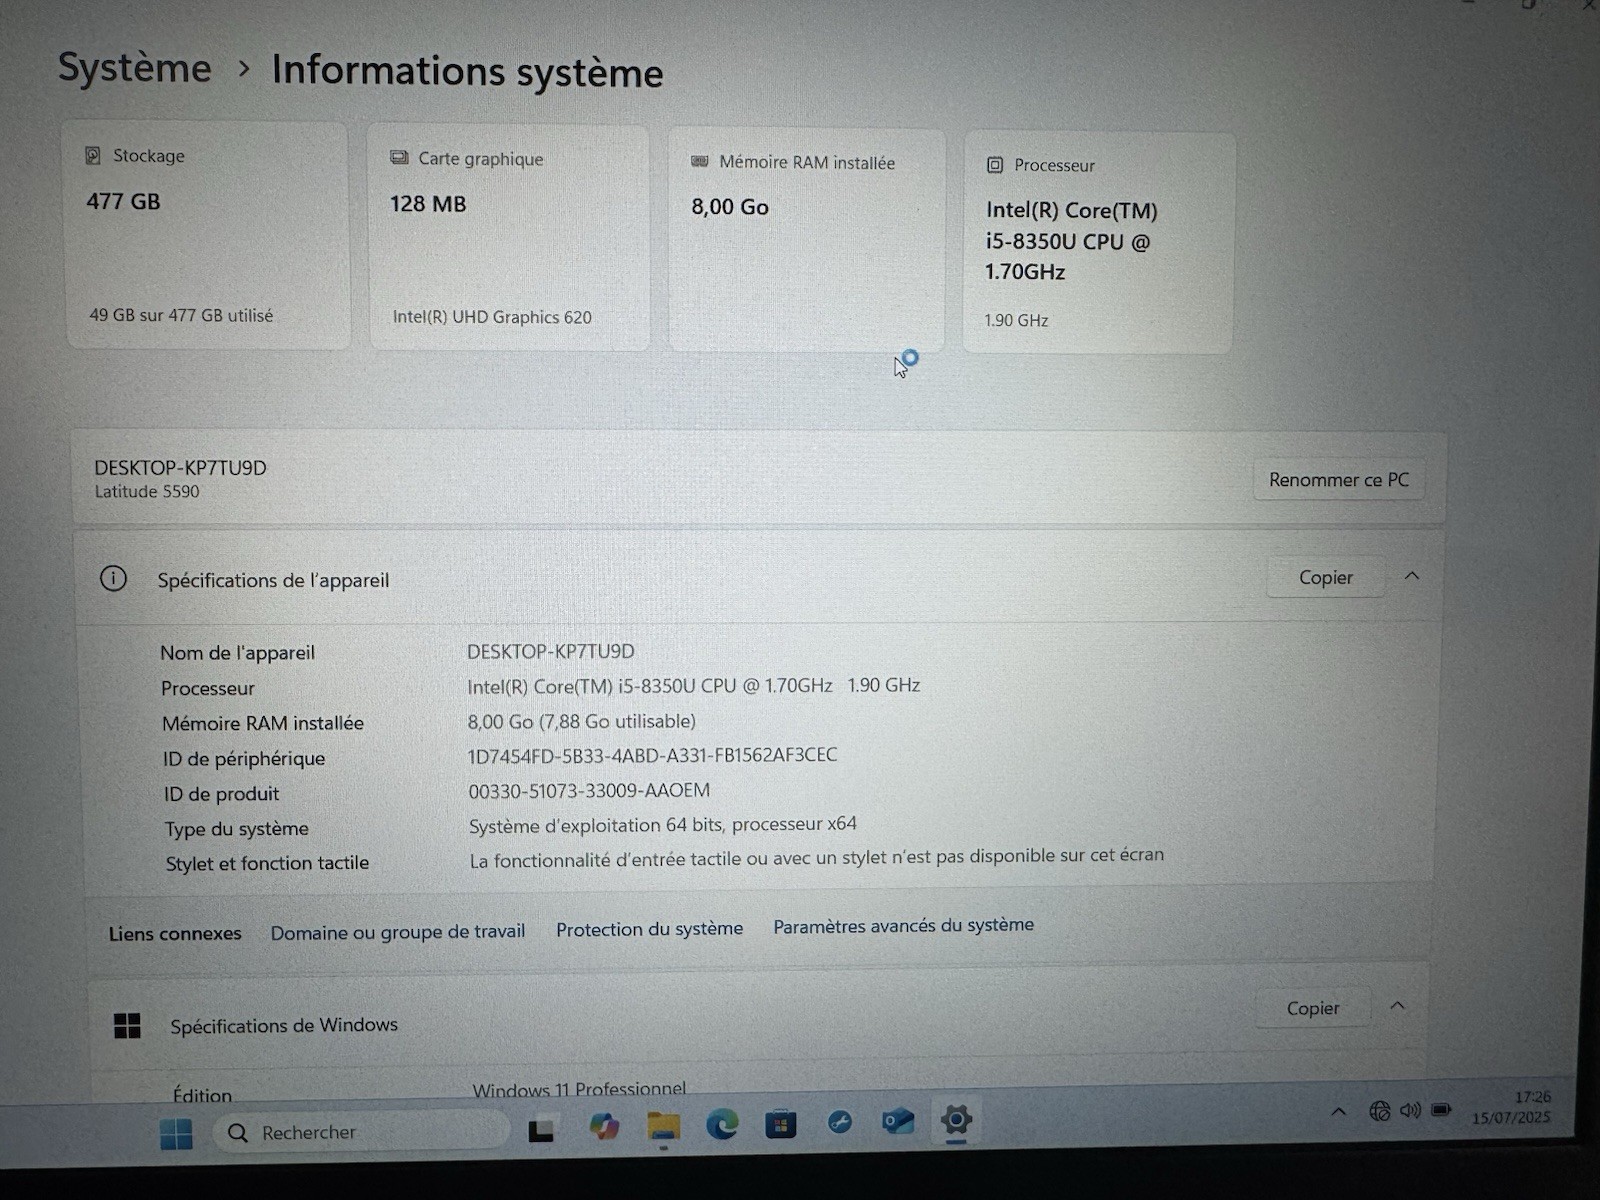Open the clock showing 17:26 and the date
Screen dimensions: 1600x1200
tap(1512, 1107)
